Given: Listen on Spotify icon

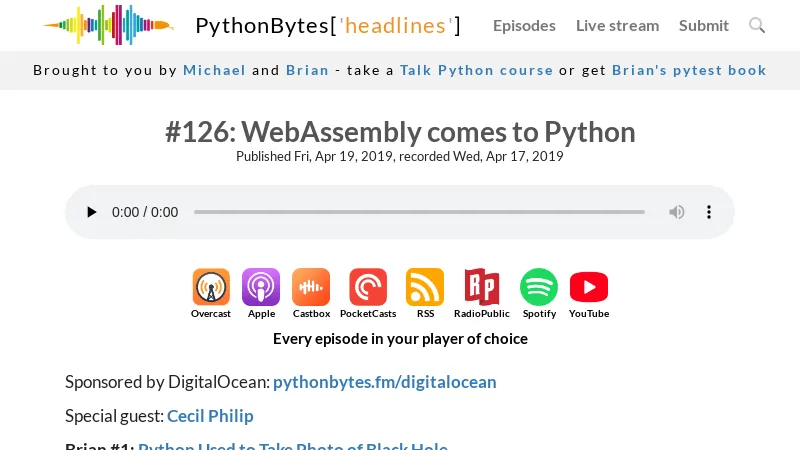Looking at the screenshot, I should click(x=539, y=288).
